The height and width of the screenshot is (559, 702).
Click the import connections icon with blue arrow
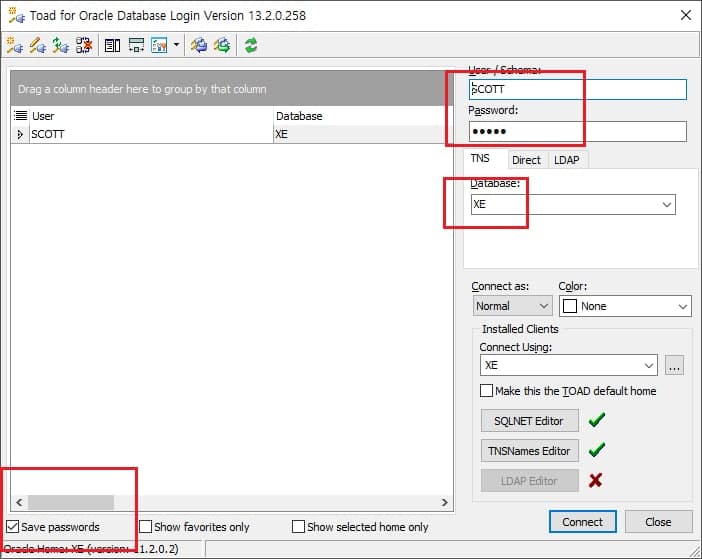[x=199, y=45]
